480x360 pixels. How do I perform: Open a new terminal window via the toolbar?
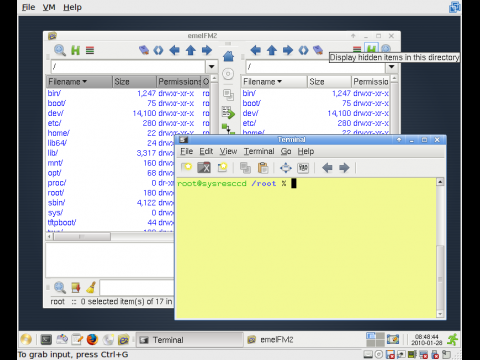click(x=222, y=167)
